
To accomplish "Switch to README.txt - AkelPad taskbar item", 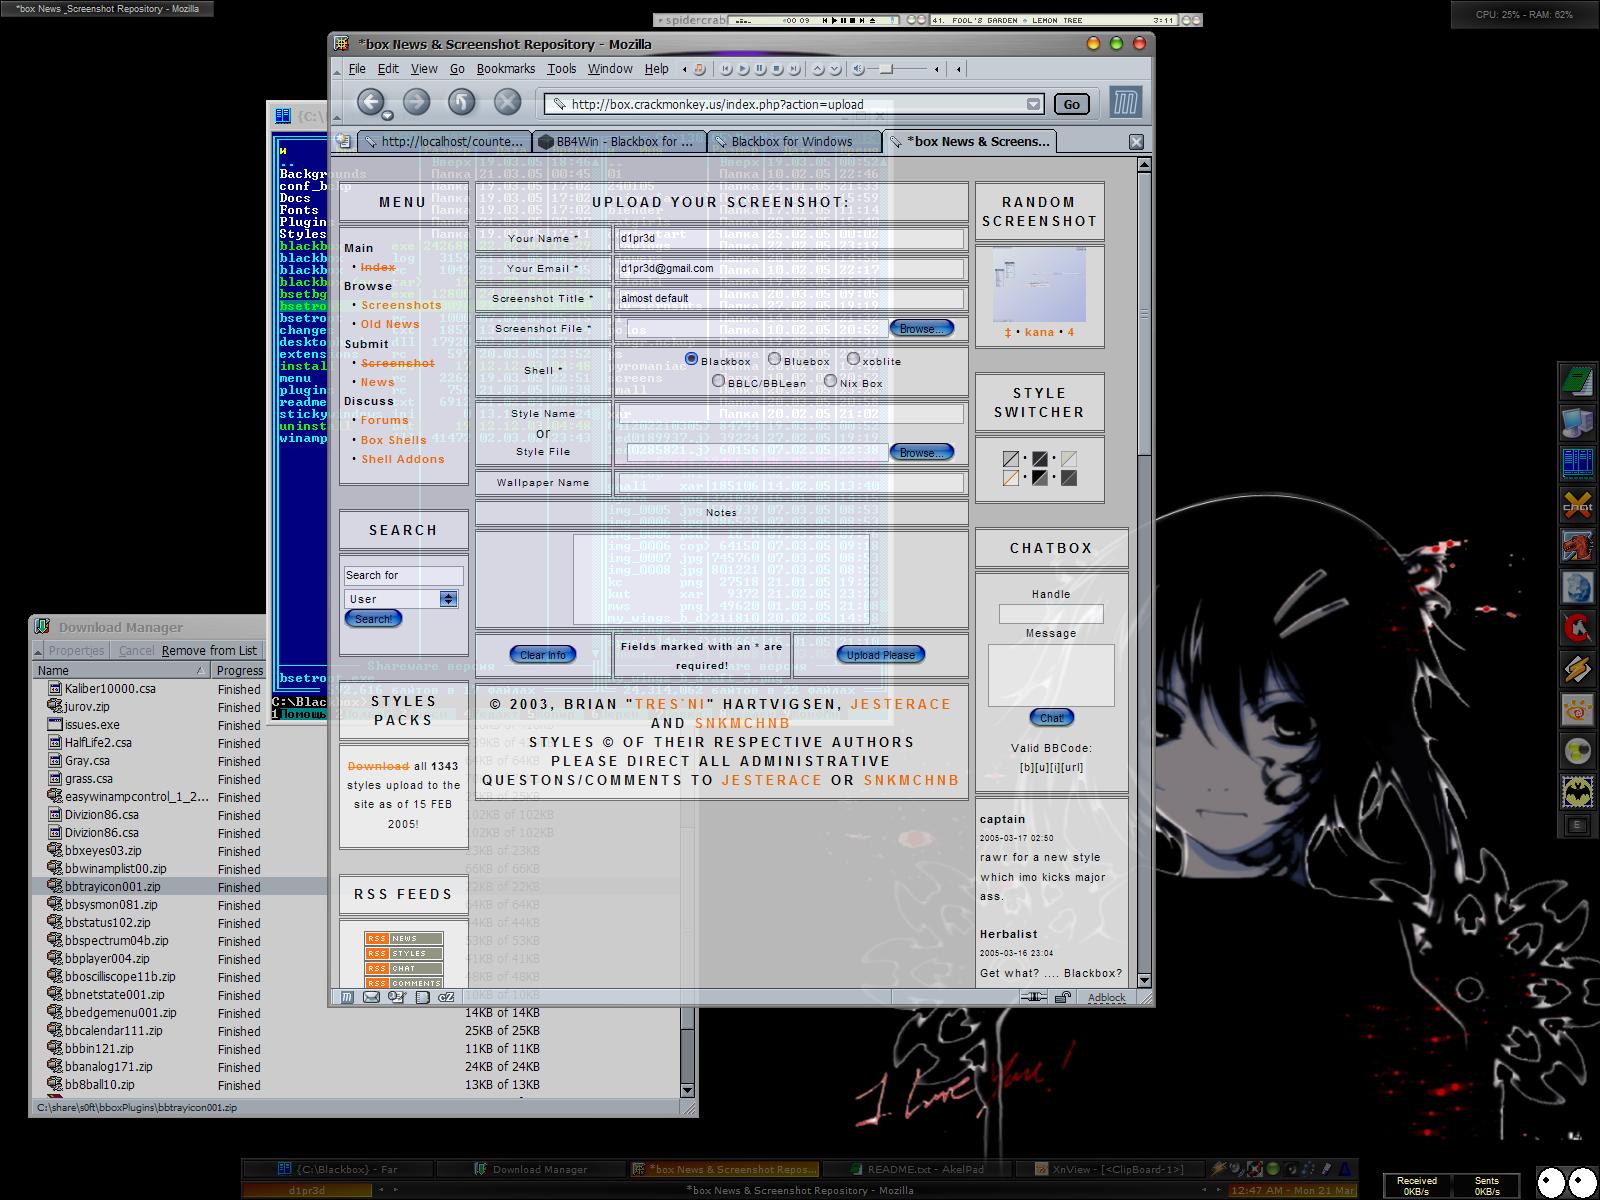I will (917, 1169).
